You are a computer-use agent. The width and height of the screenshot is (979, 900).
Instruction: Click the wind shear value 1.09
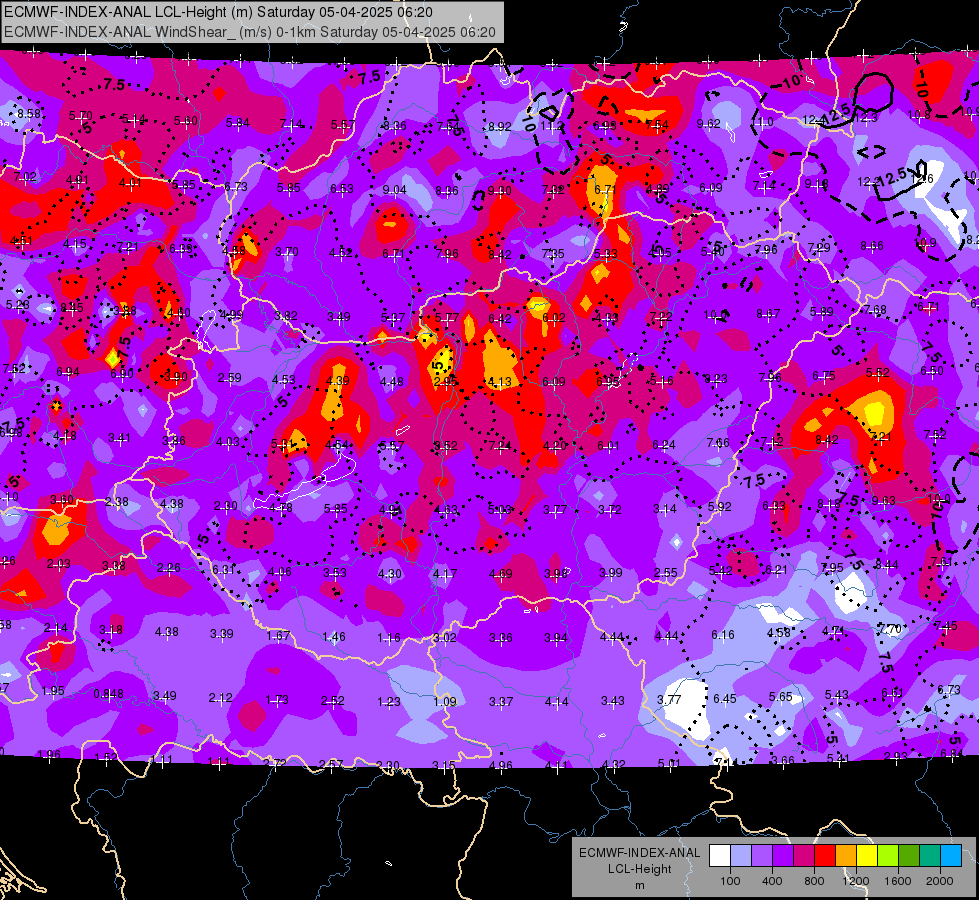pos(445,701)
